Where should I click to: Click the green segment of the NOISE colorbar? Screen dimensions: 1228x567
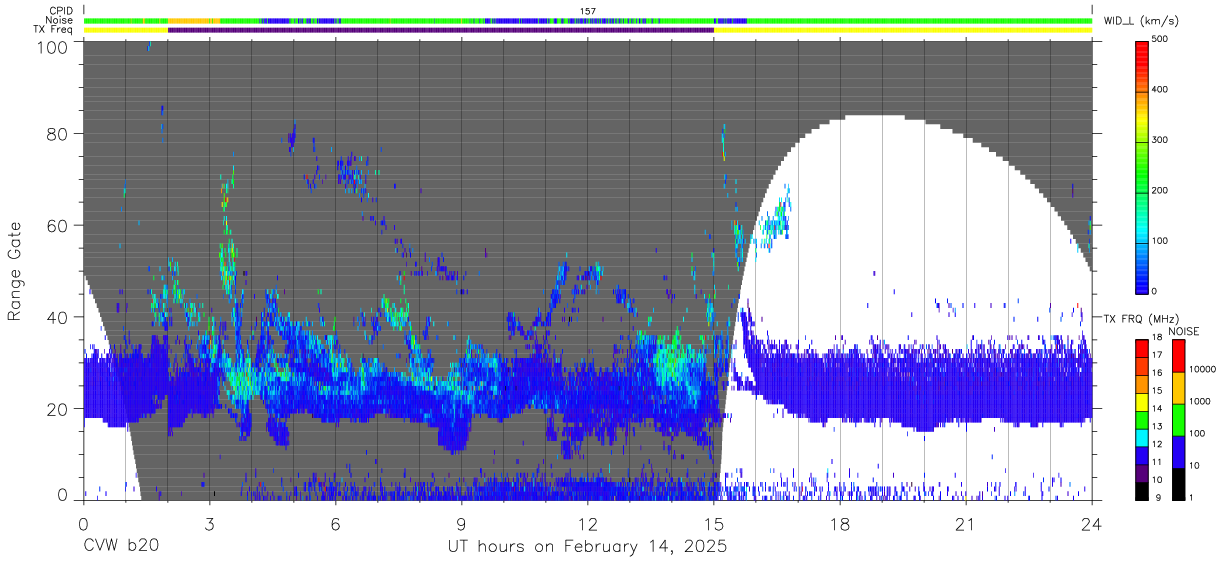[1179, 420]
